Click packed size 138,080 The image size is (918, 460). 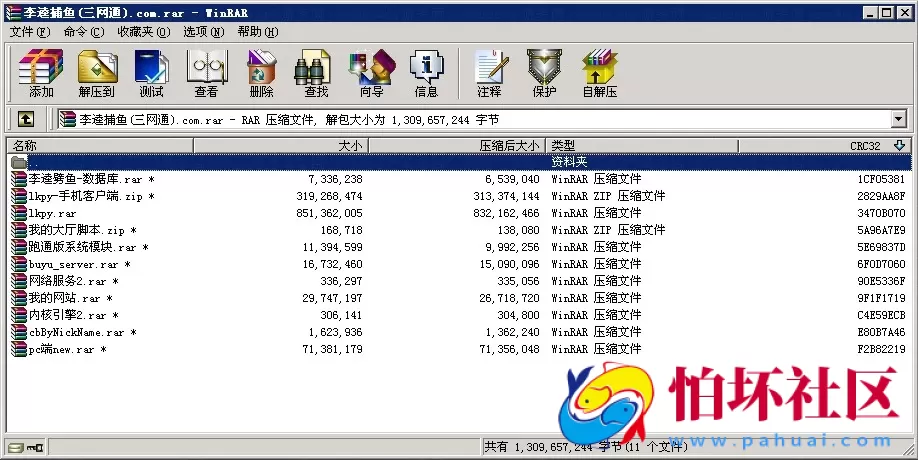518,230
